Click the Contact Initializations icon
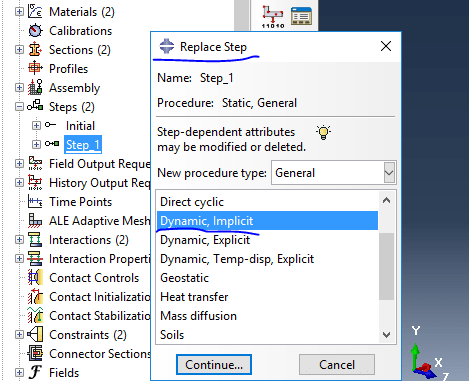This screenshot has width=469, height=381. pos(35,296)
